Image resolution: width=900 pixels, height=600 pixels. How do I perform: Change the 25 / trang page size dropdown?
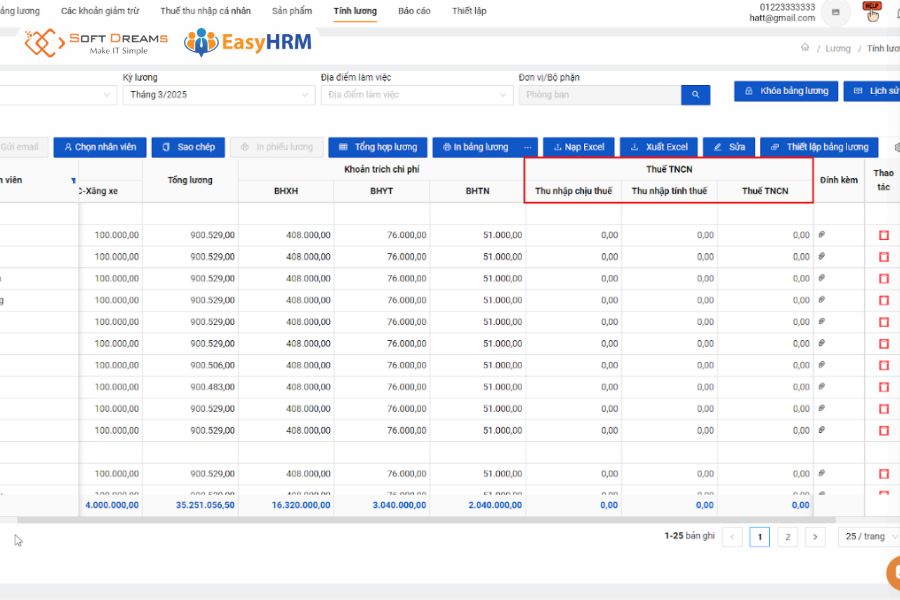[870, 536]
